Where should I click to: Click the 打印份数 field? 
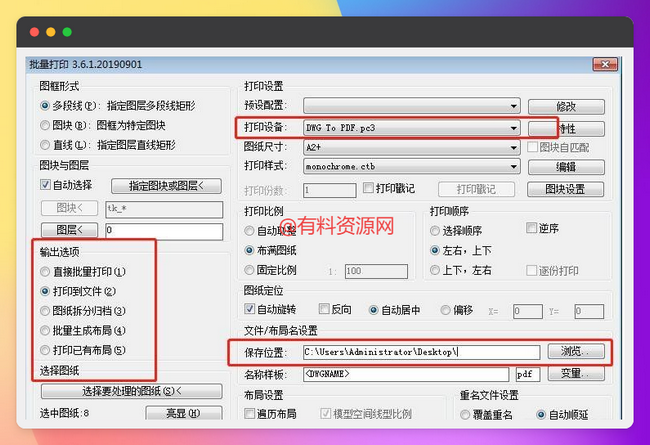point(330,190)
